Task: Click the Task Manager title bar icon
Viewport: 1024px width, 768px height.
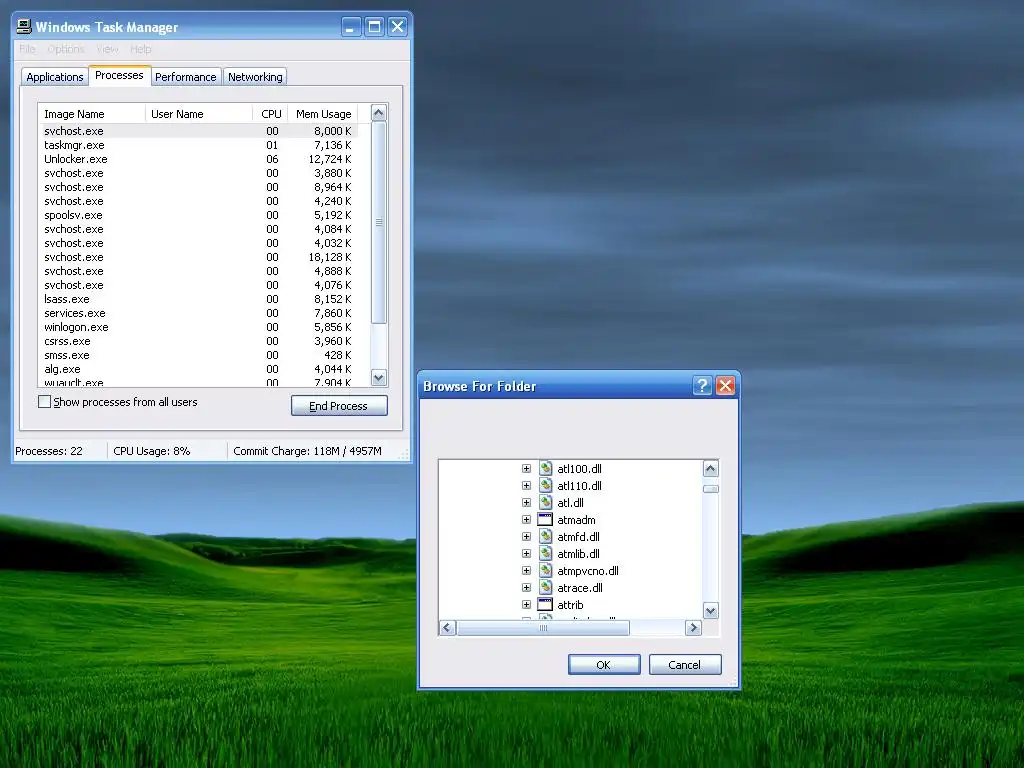Action: pos(24,26)
